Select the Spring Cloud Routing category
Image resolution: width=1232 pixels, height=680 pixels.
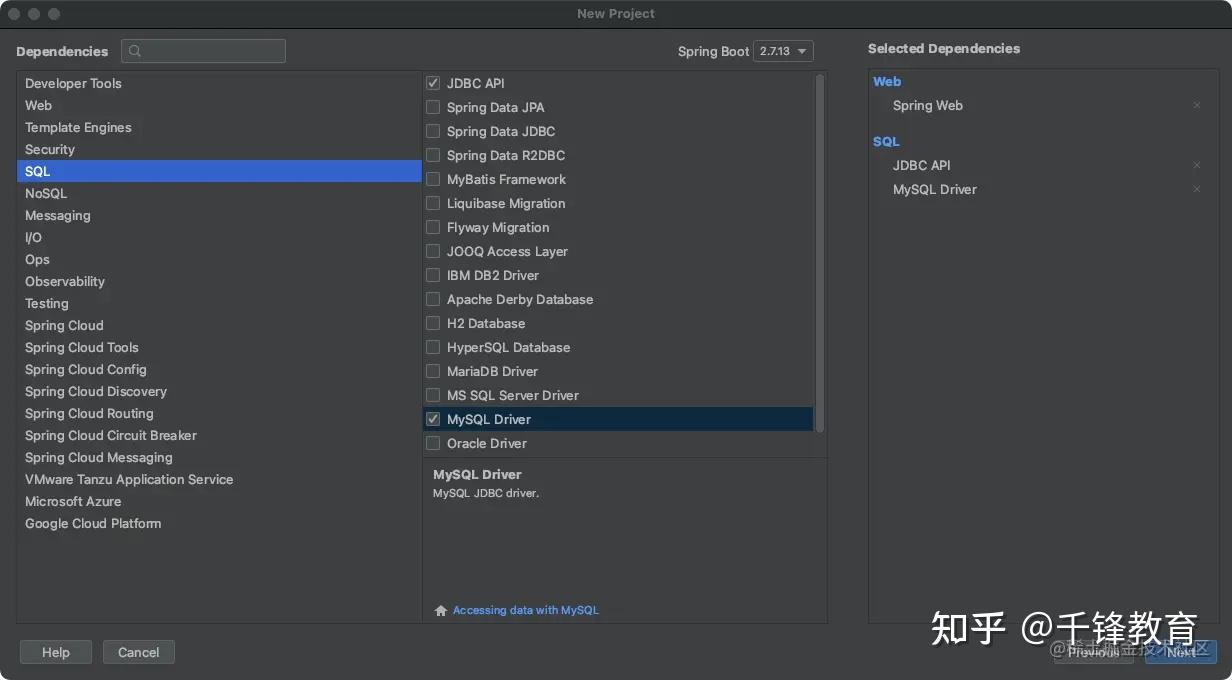click(x=89, y=414)
